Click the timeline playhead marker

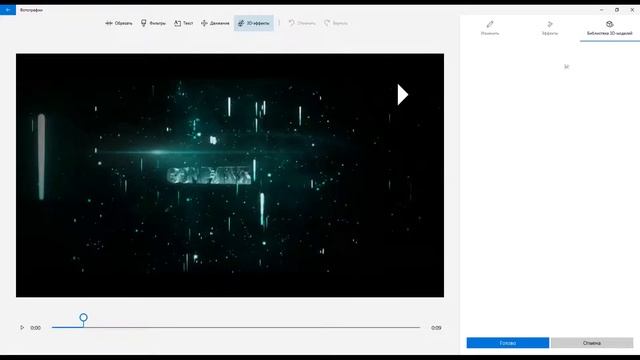pos(83,318)
